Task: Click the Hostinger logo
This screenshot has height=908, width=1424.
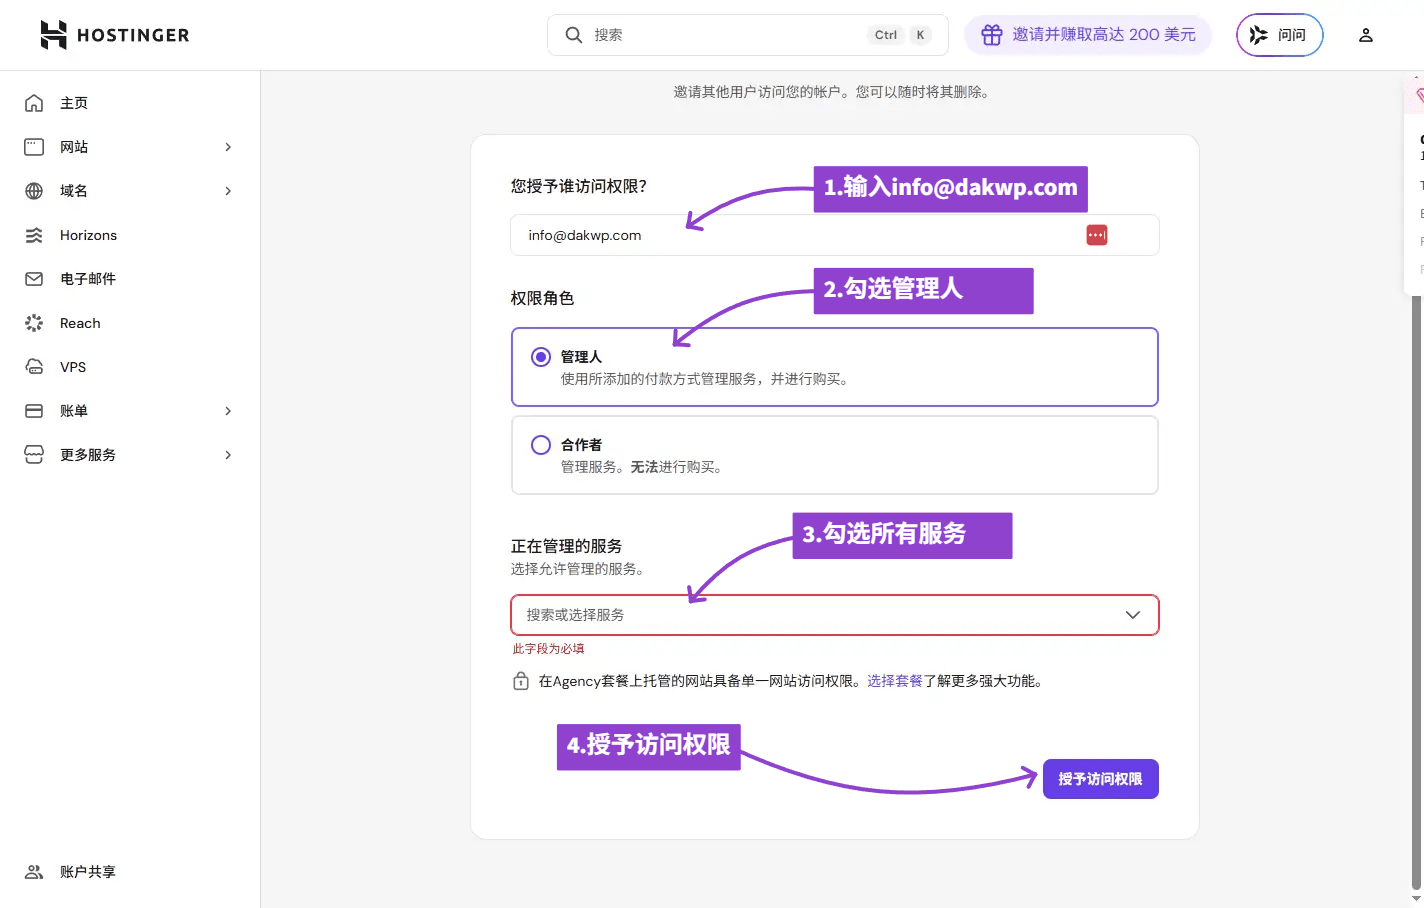Action: click(x=114, y=35)
